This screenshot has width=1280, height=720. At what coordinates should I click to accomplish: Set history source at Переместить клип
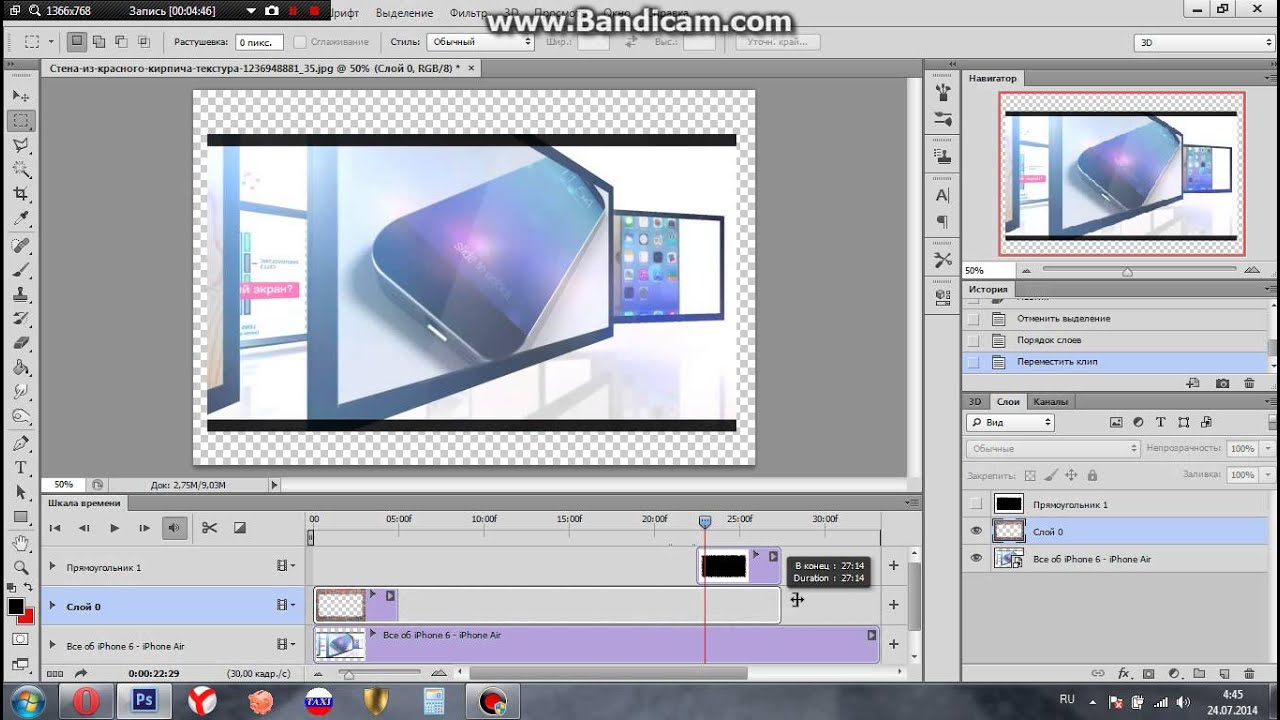(974, 362)
